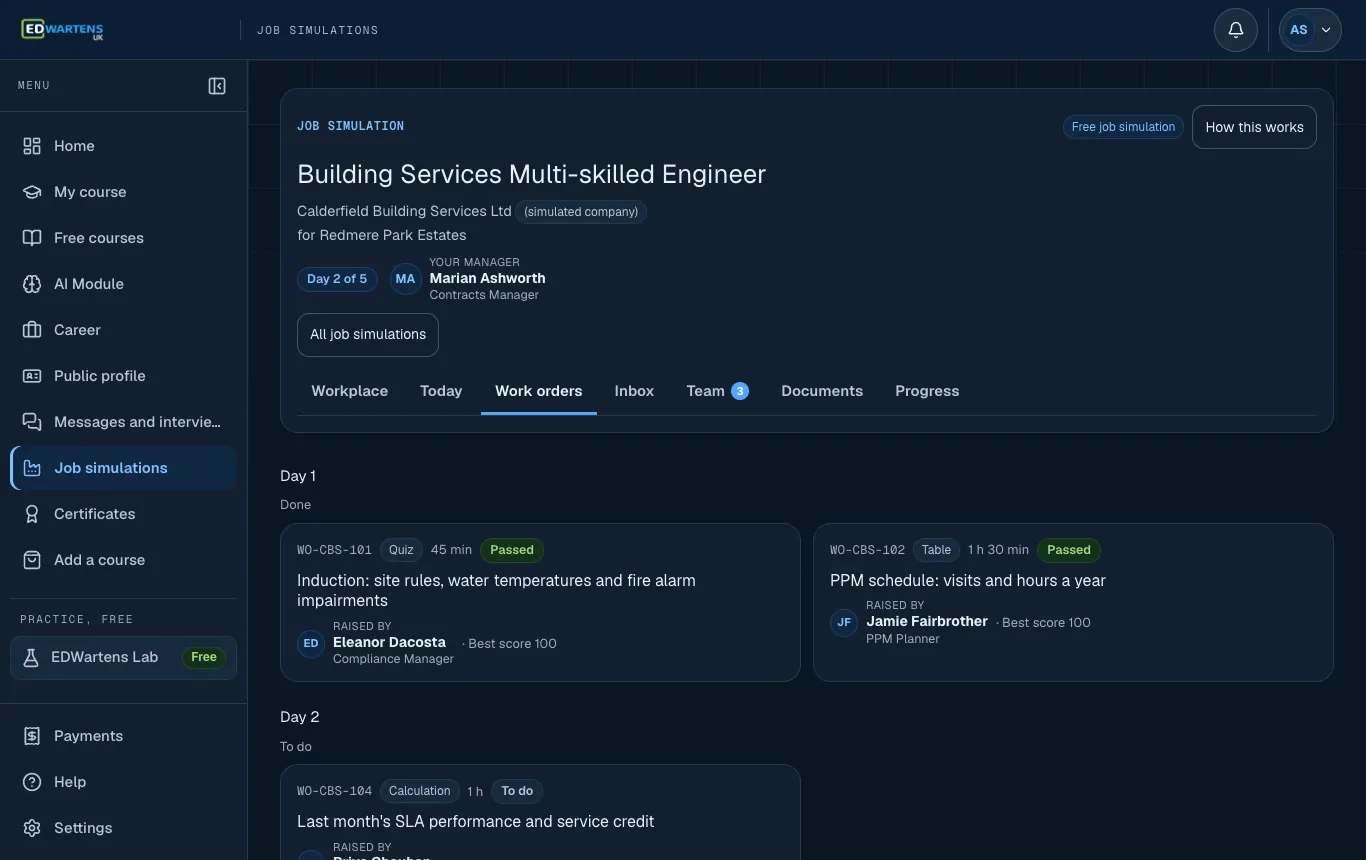This screenshot has height=860, width=1366.
Task: Click the MA manager avatar
Action: tap(405, 279)
